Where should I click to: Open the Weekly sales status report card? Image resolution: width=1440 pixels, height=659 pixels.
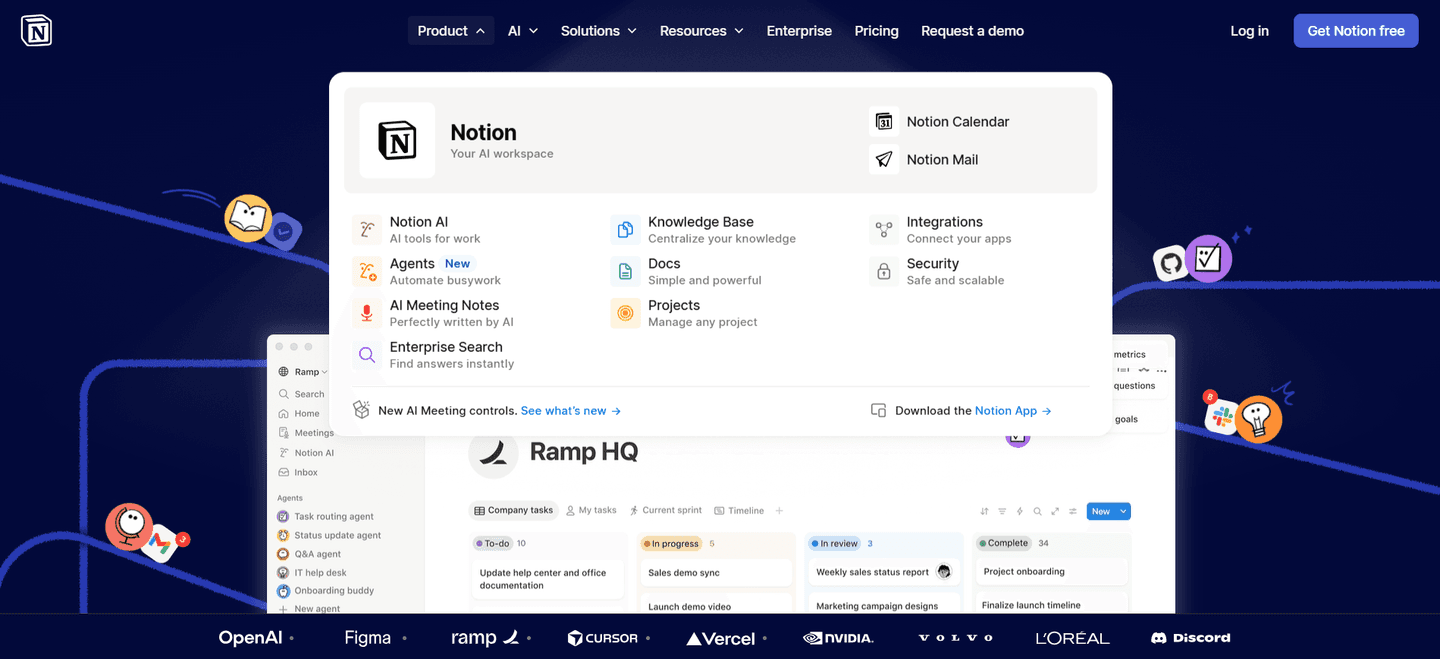[883, 572]
